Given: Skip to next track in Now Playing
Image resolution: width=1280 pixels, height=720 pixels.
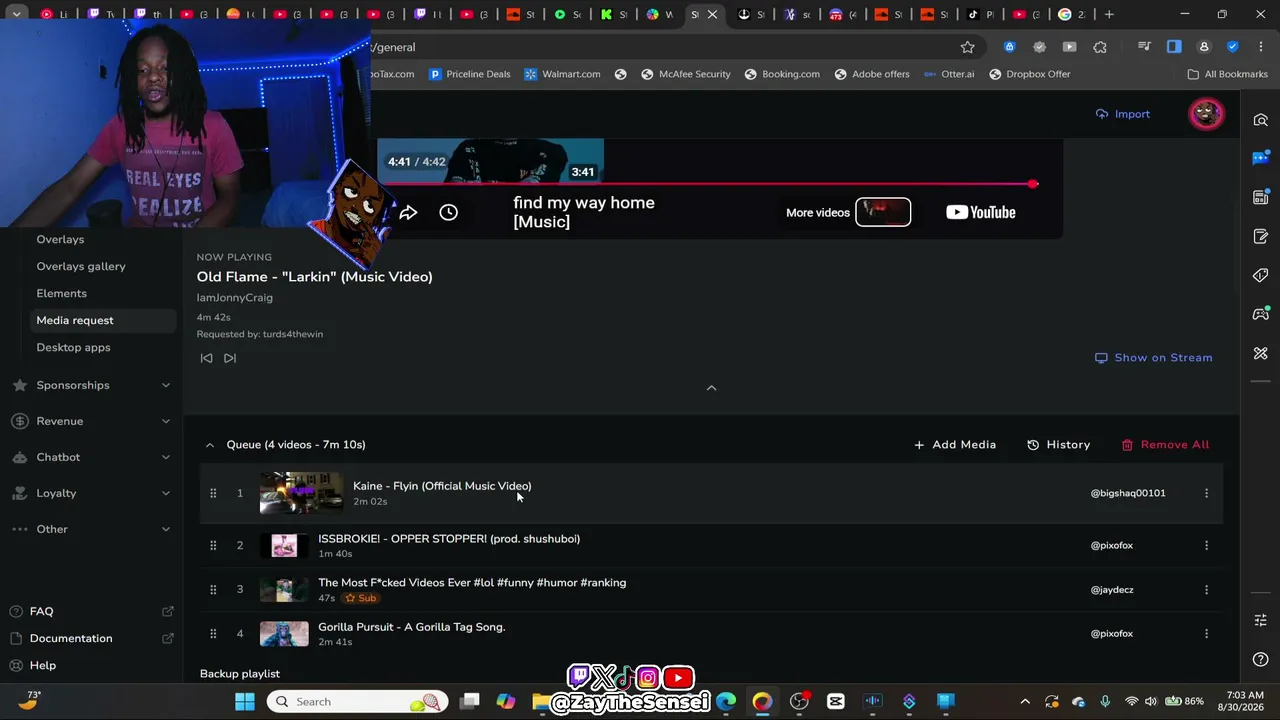Looking at the screenshot, I should tap(230, 358).
